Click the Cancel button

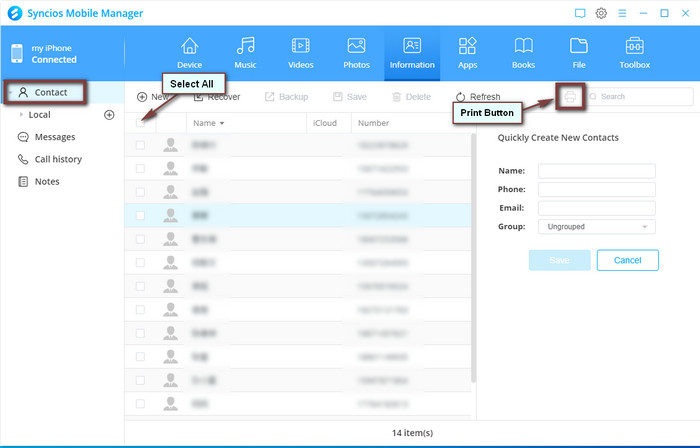(627, 260)
